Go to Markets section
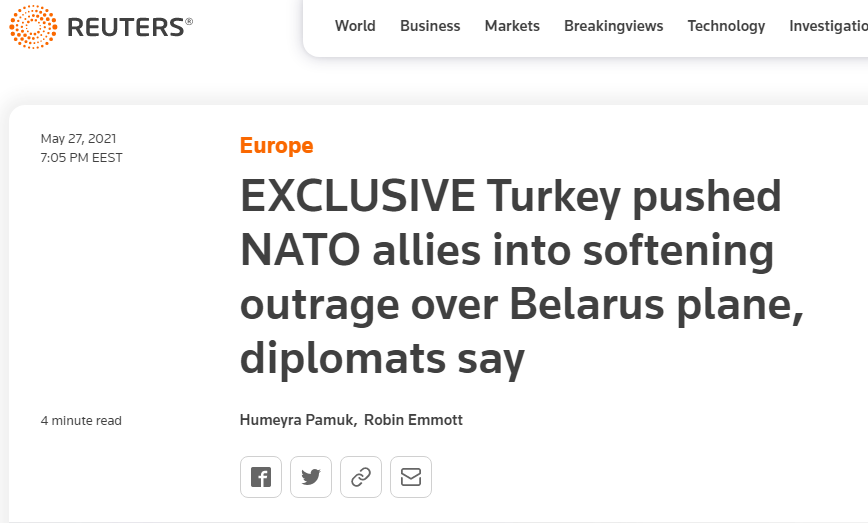This screenshot has height=523, width=868. (x=512, y=26)
